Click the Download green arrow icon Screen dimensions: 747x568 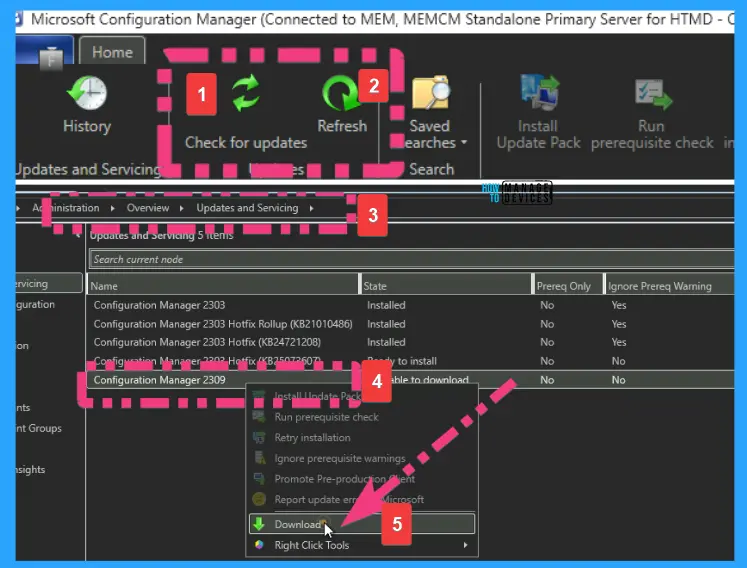(x=259, y=524)
